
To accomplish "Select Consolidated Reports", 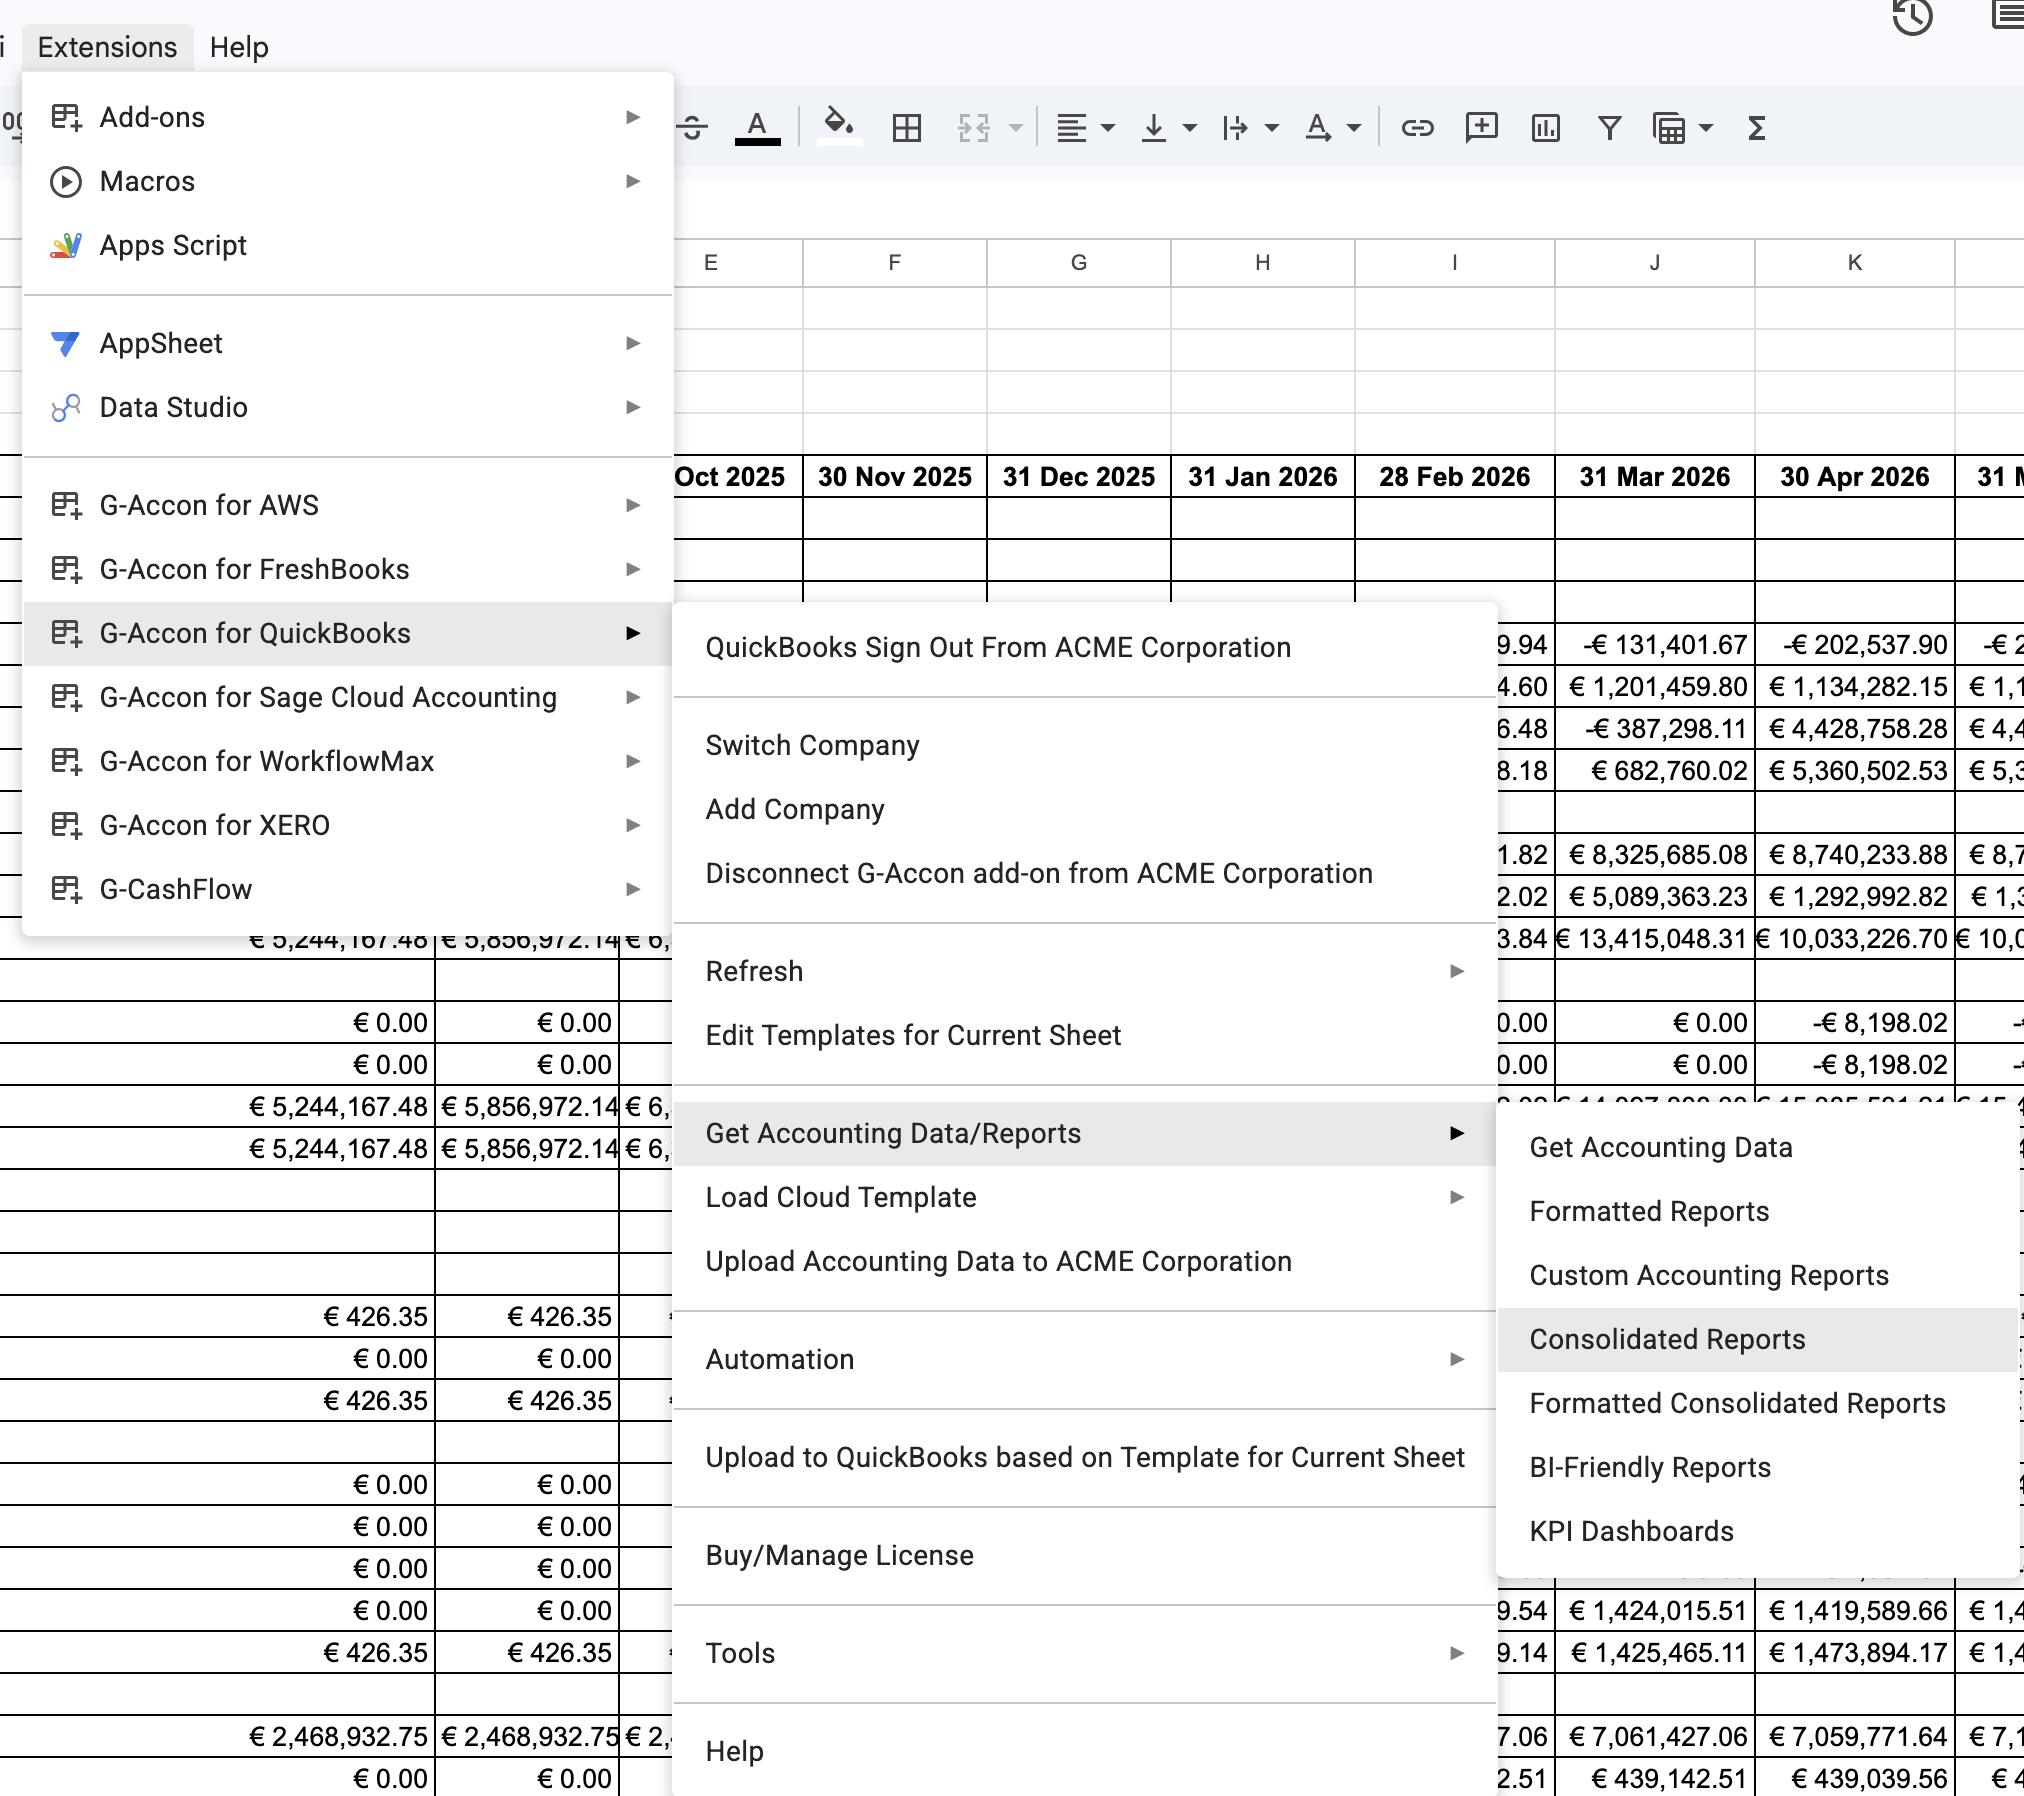I will tap(1757, 1339).
